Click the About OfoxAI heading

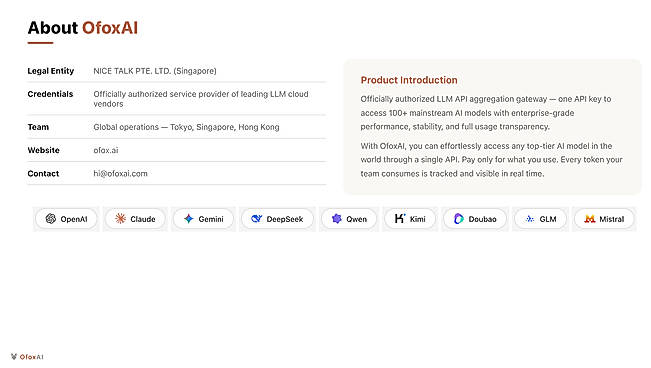83,28
